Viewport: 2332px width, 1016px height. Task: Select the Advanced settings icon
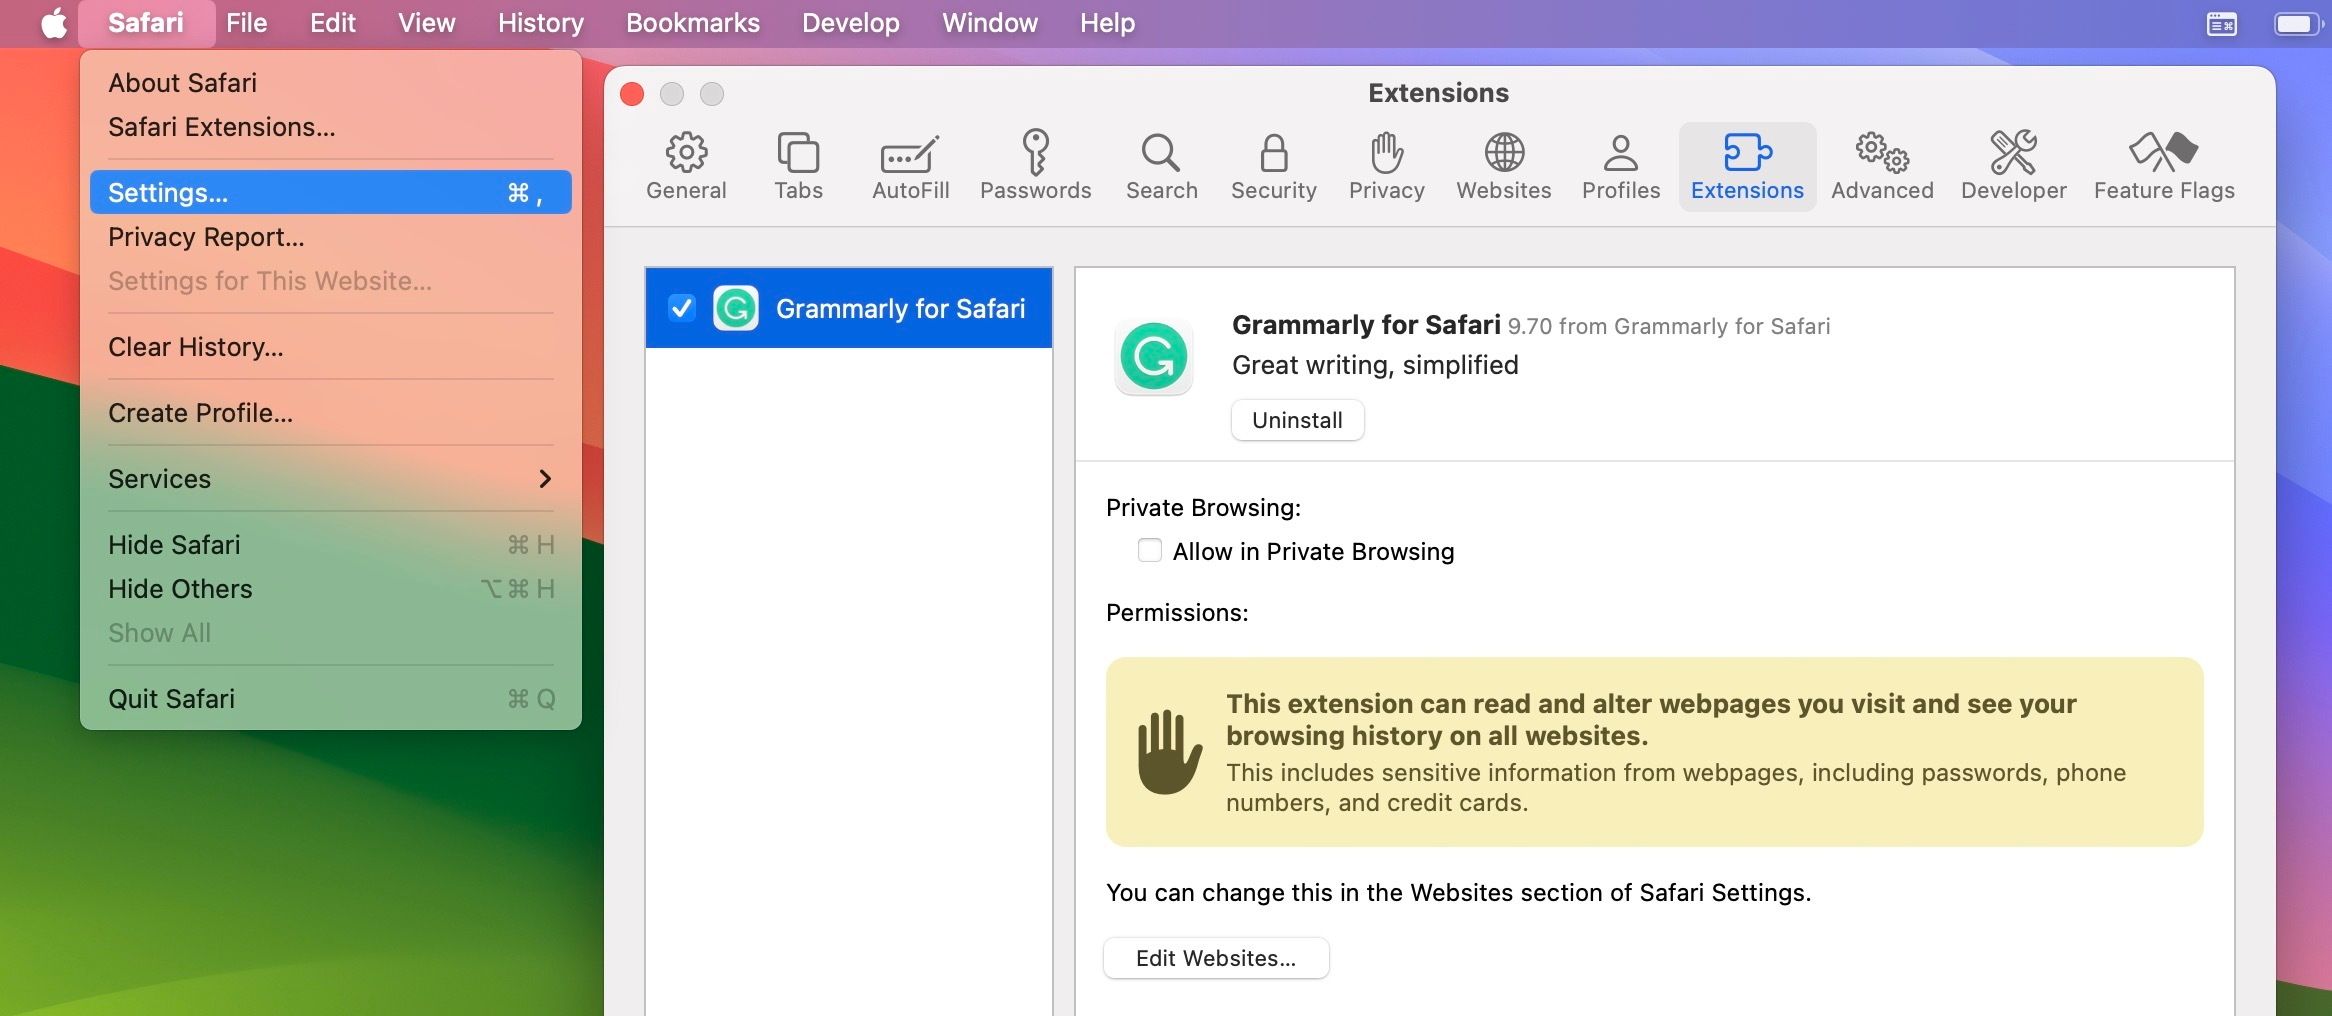[1880, 165]
